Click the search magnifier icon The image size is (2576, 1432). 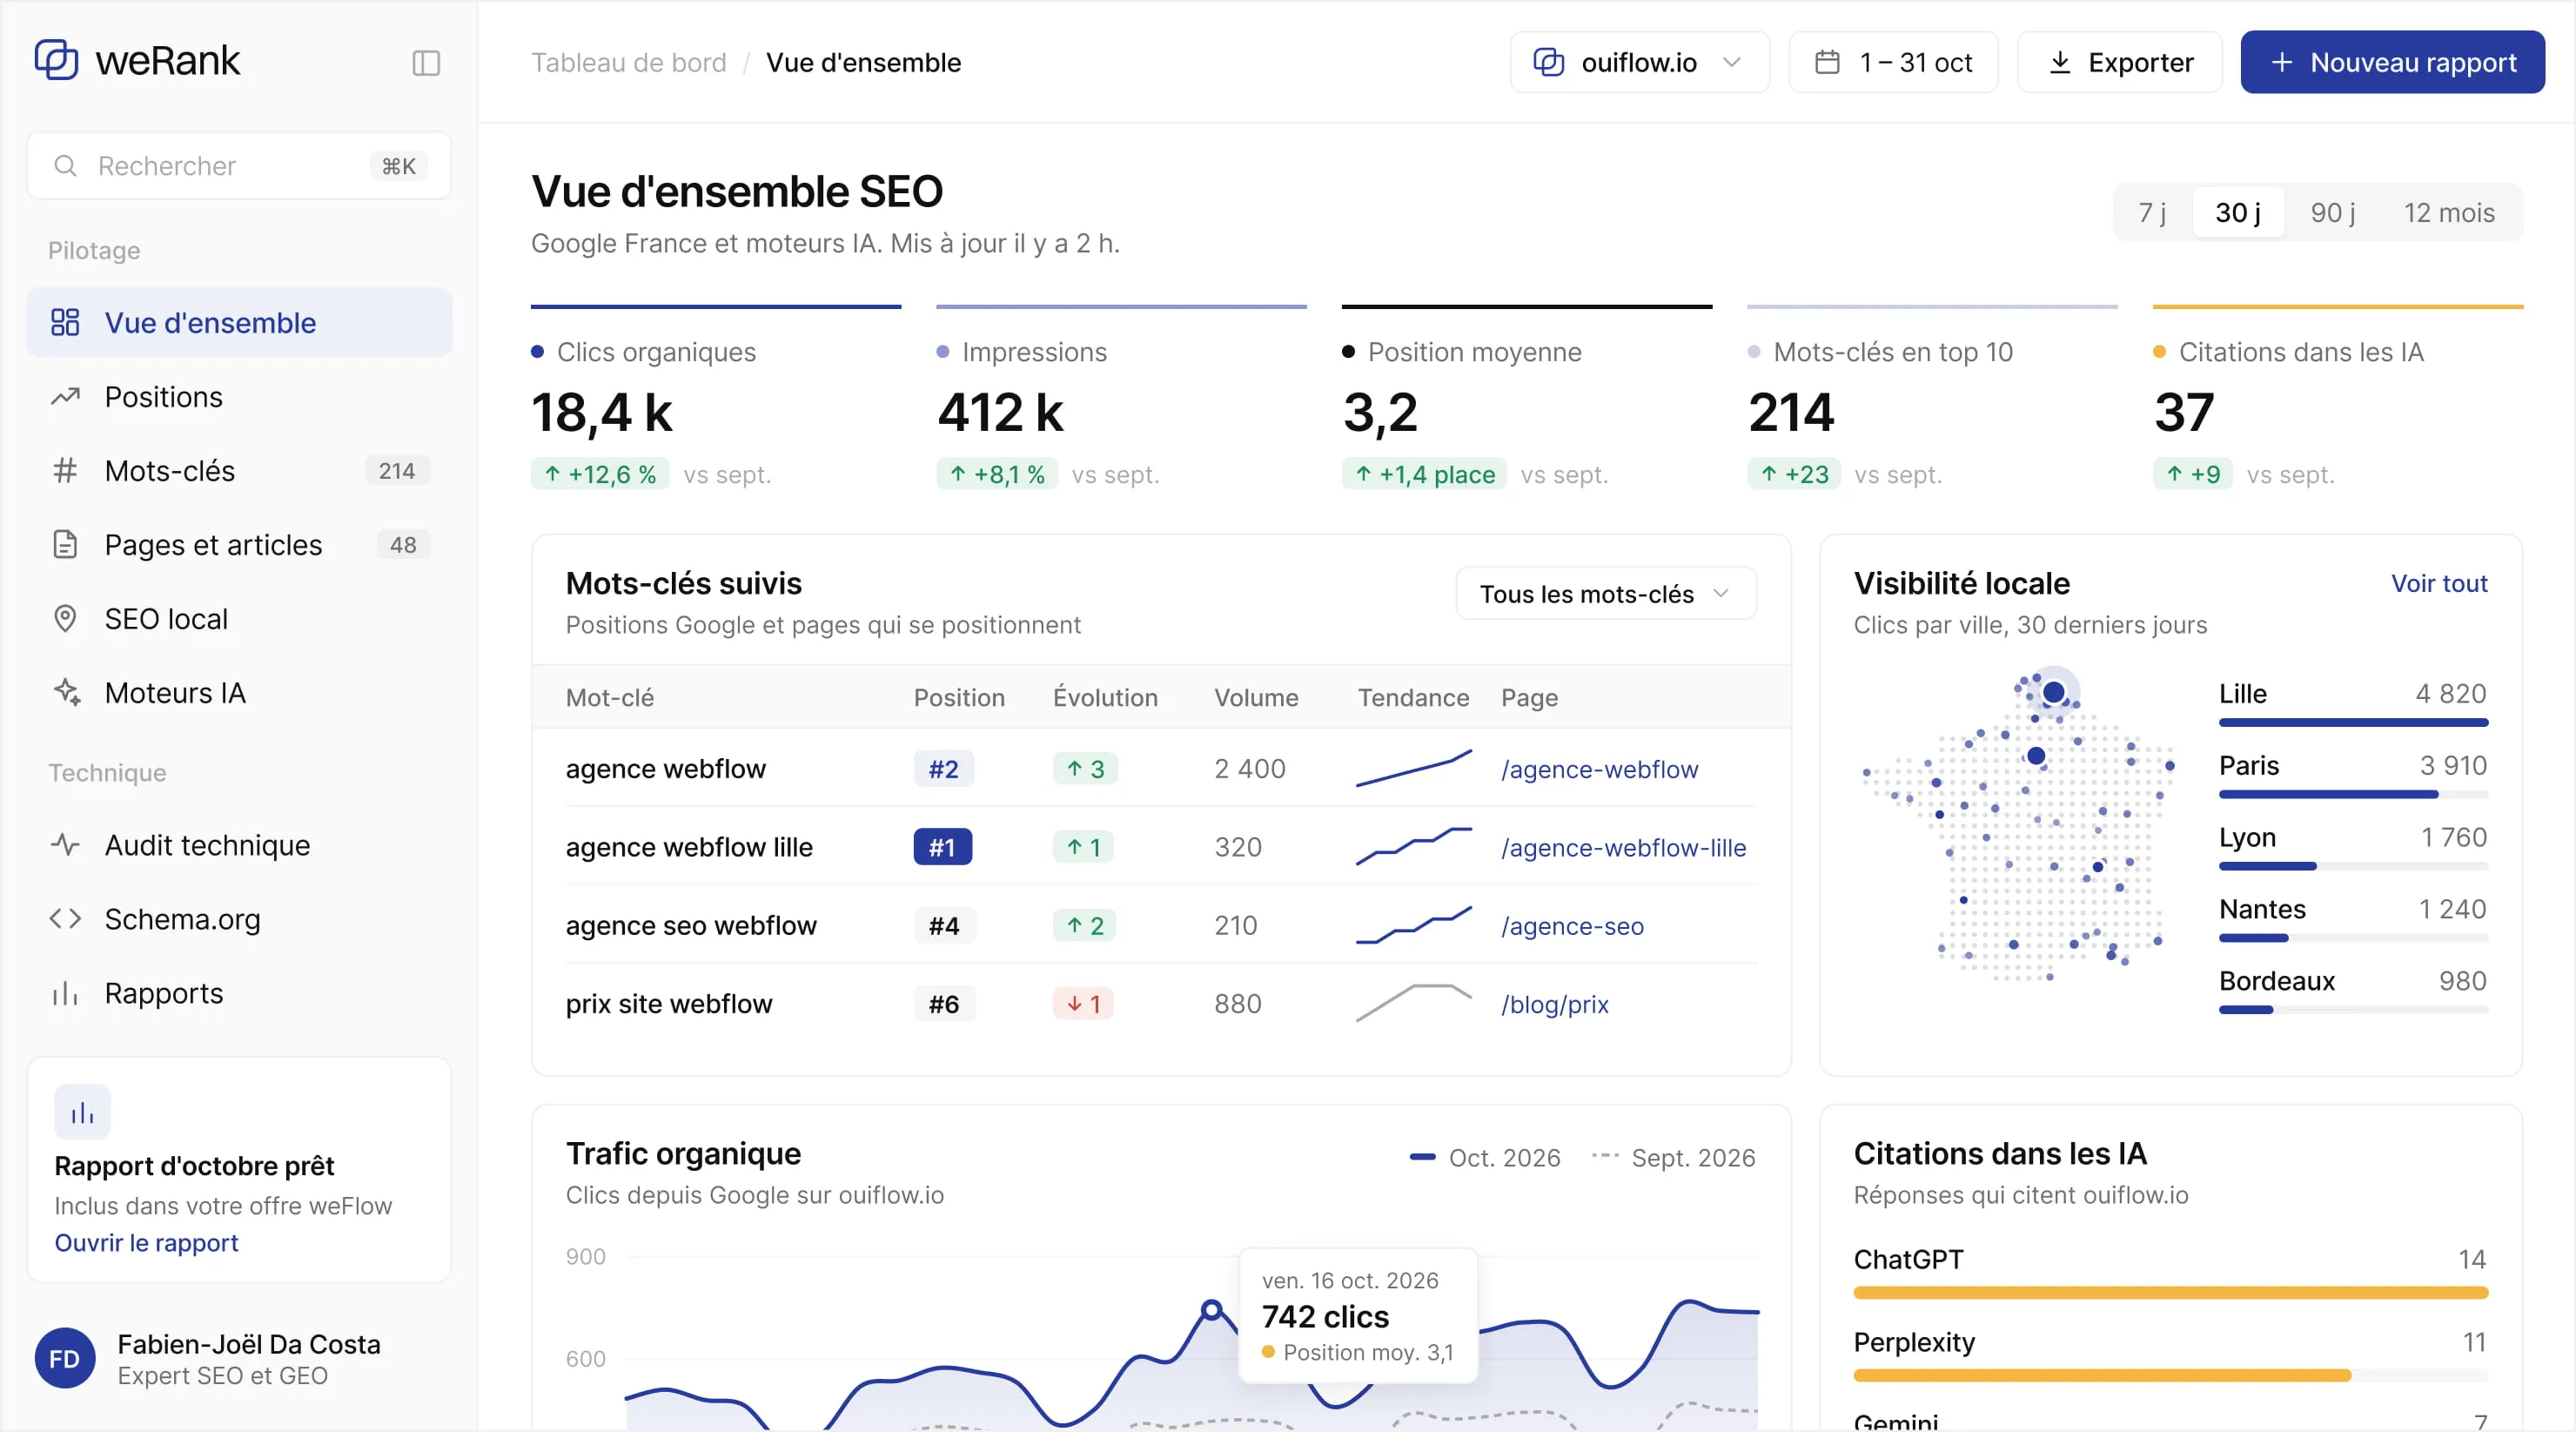pos(65,166)
